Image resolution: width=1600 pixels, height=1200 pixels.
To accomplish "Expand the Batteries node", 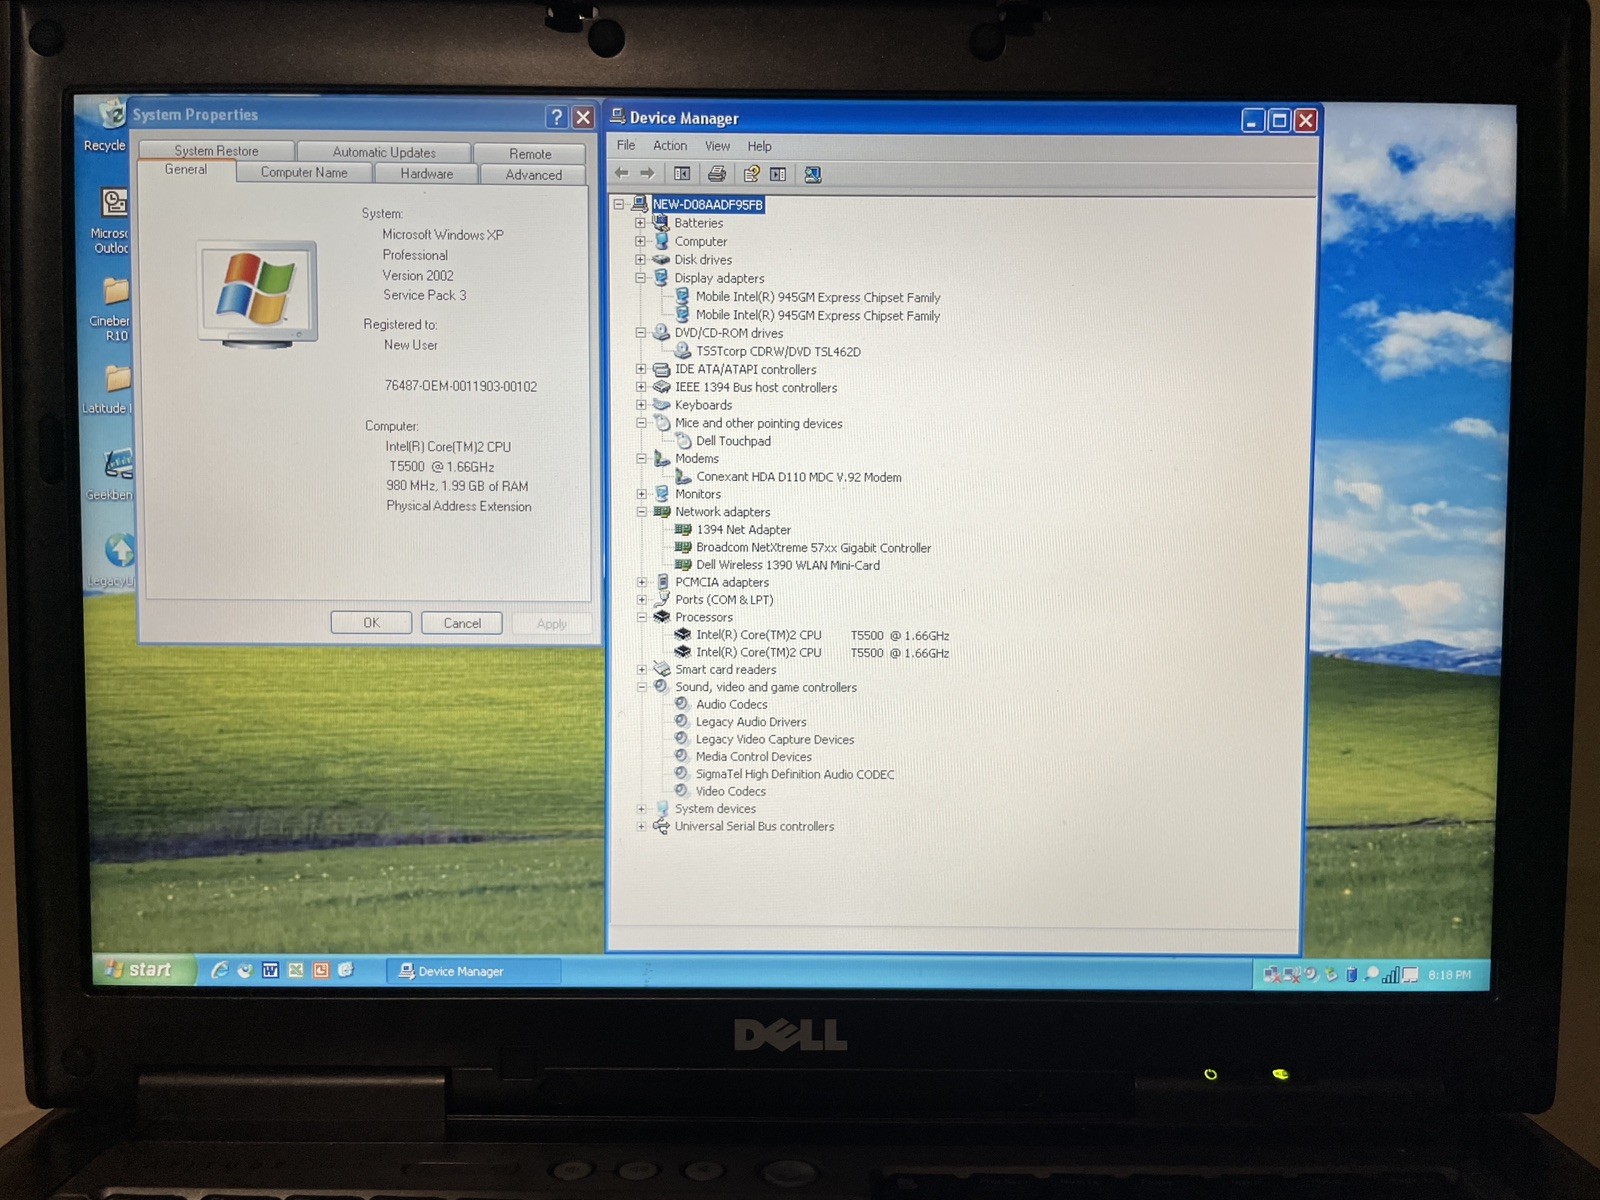I will (641, 223).
